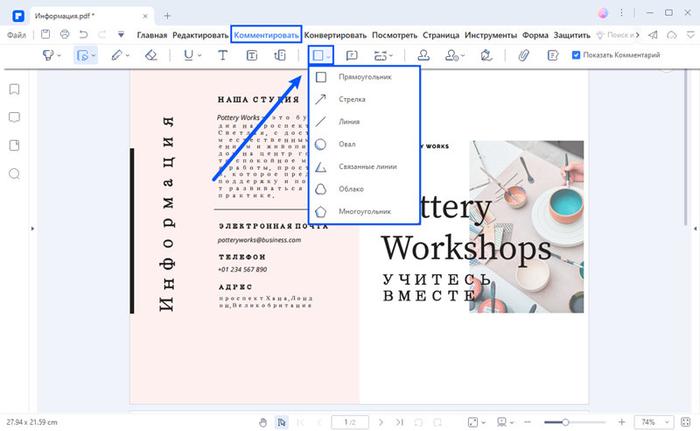Choose Стрелка from the shapes list

tap(352, 99)
